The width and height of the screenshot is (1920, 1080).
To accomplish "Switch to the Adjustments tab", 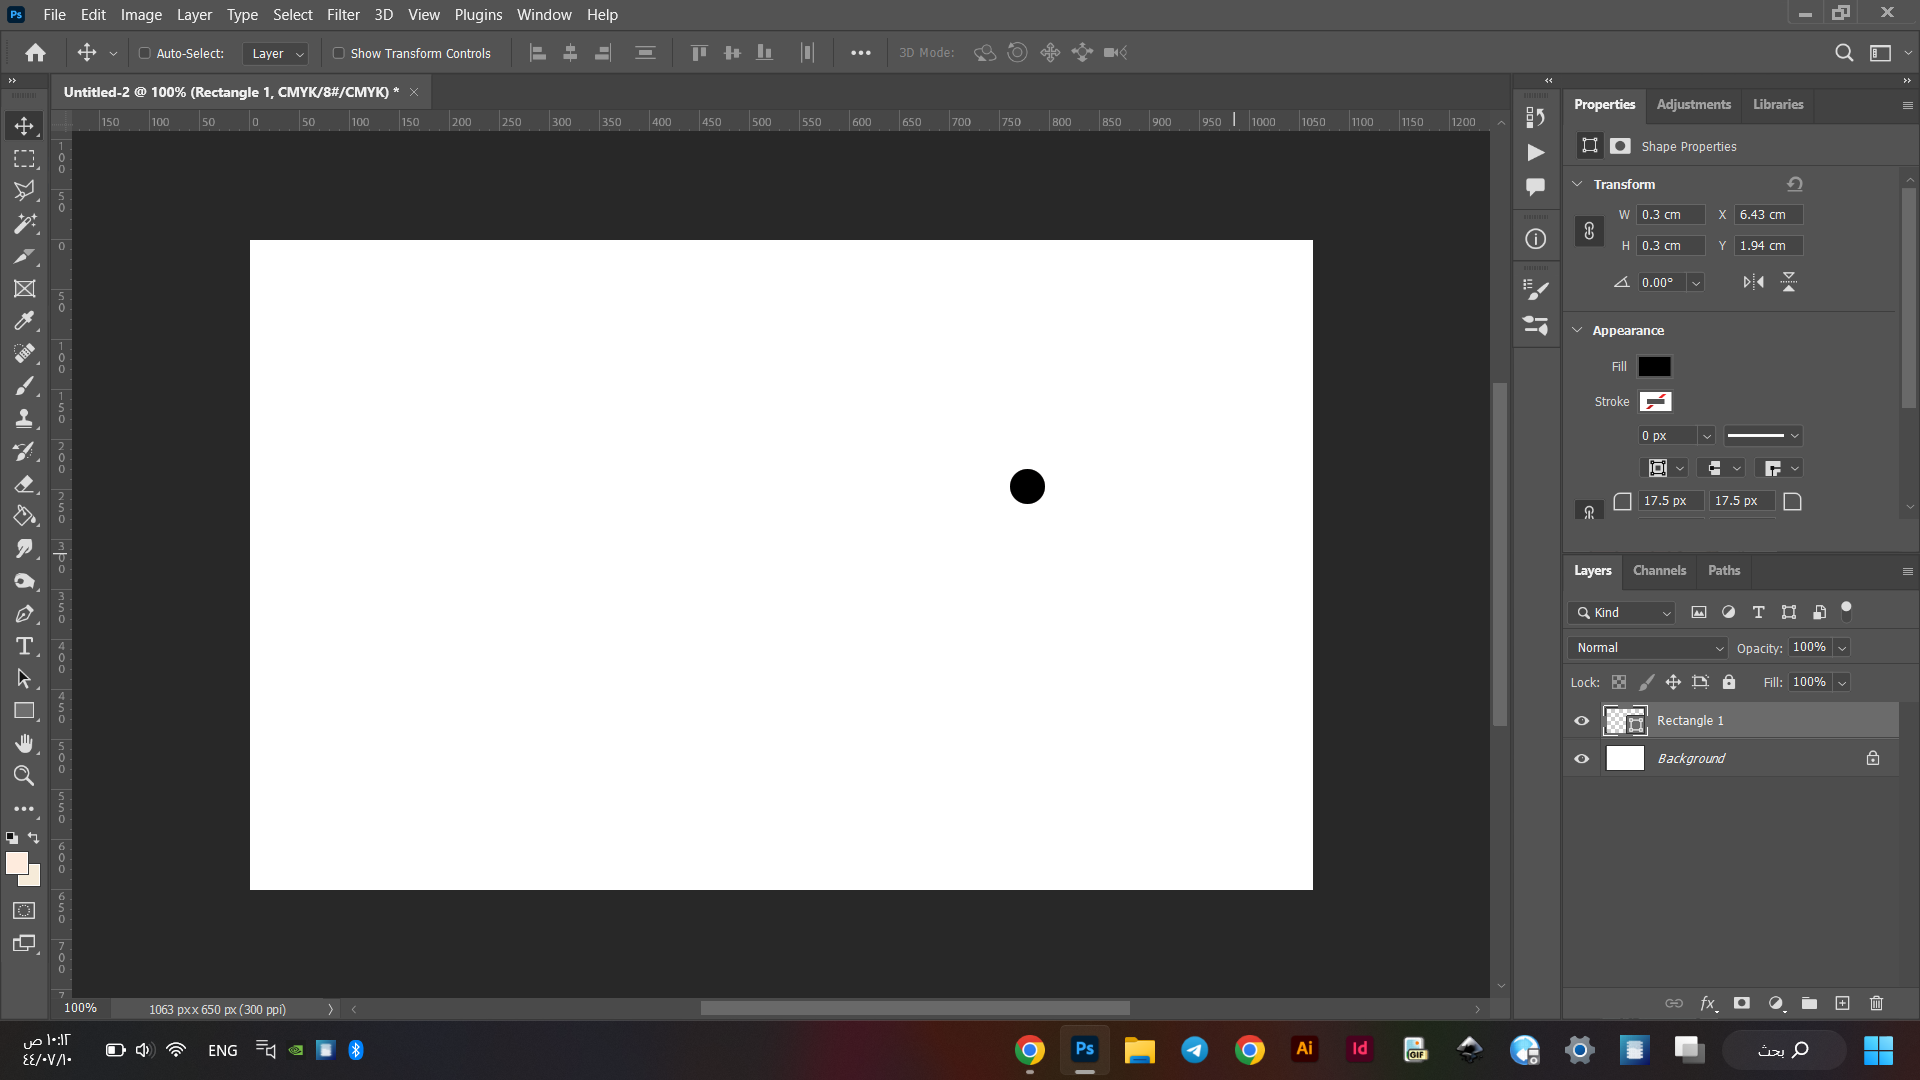I will [1693, 105].
